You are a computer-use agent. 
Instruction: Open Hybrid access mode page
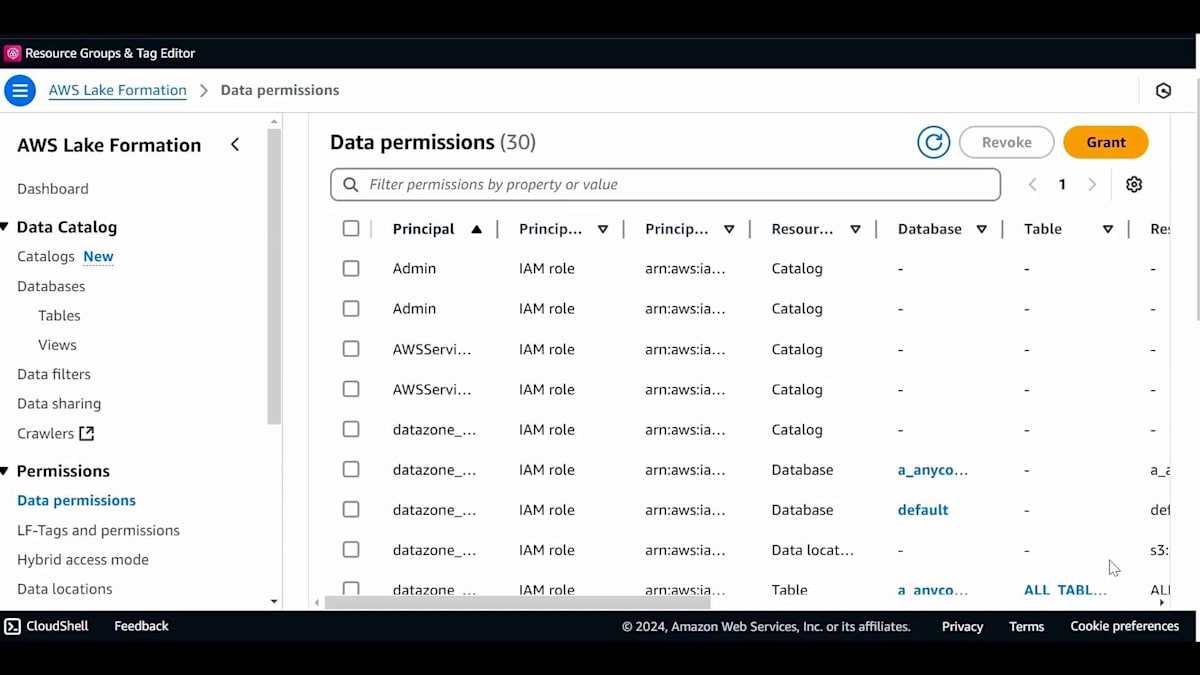tap(83, 560)
